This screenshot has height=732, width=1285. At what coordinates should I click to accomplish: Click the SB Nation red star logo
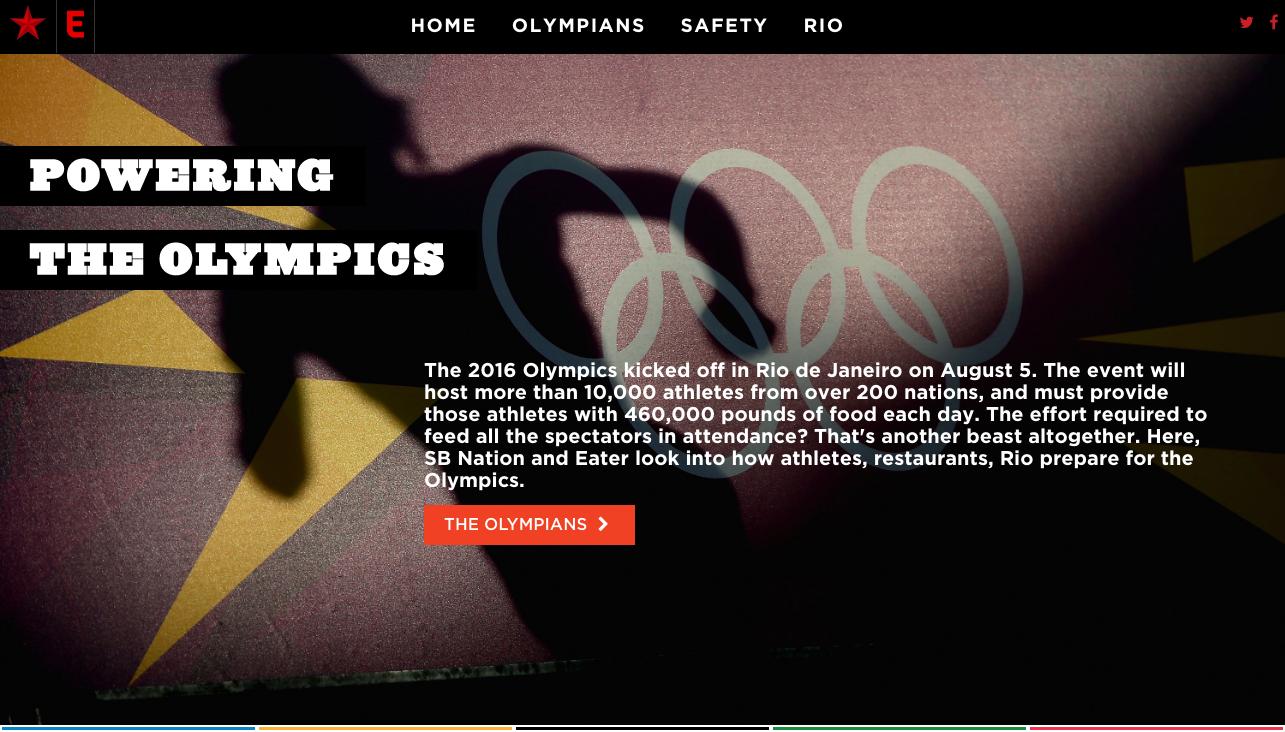coord(28,23)
